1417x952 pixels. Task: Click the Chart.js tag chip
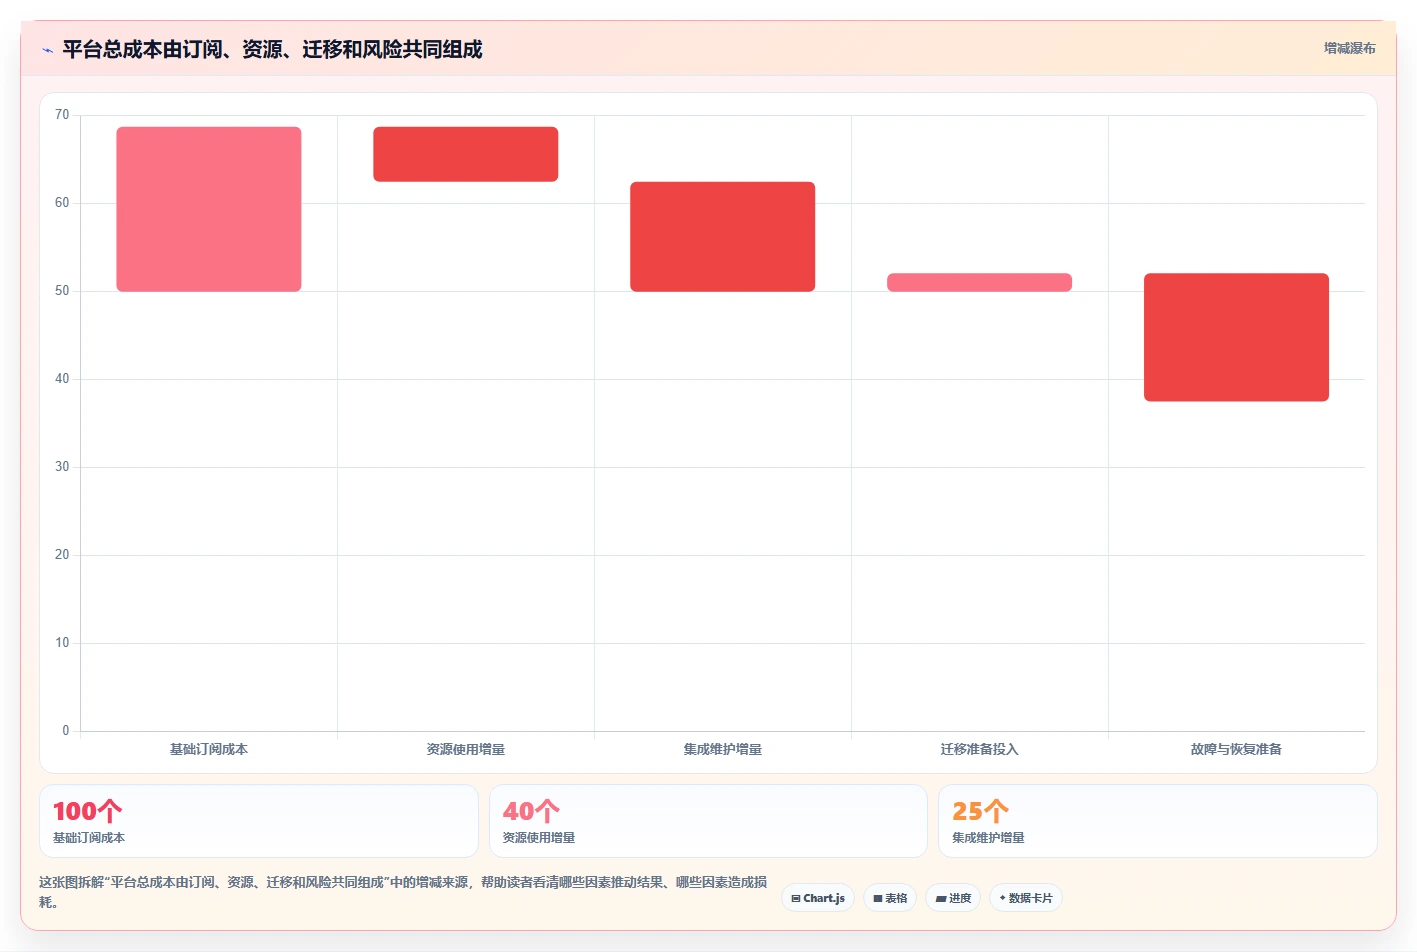pyautogui.click(x=818, y=898)
